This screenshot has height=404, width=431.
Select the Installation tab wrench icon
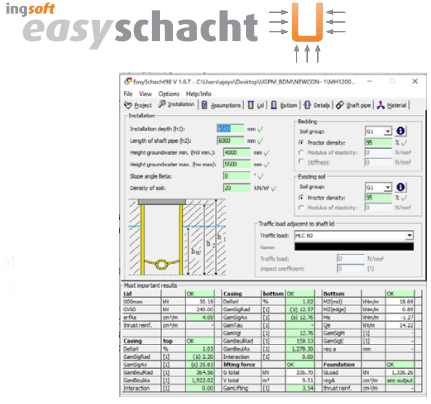click(162, 104)
